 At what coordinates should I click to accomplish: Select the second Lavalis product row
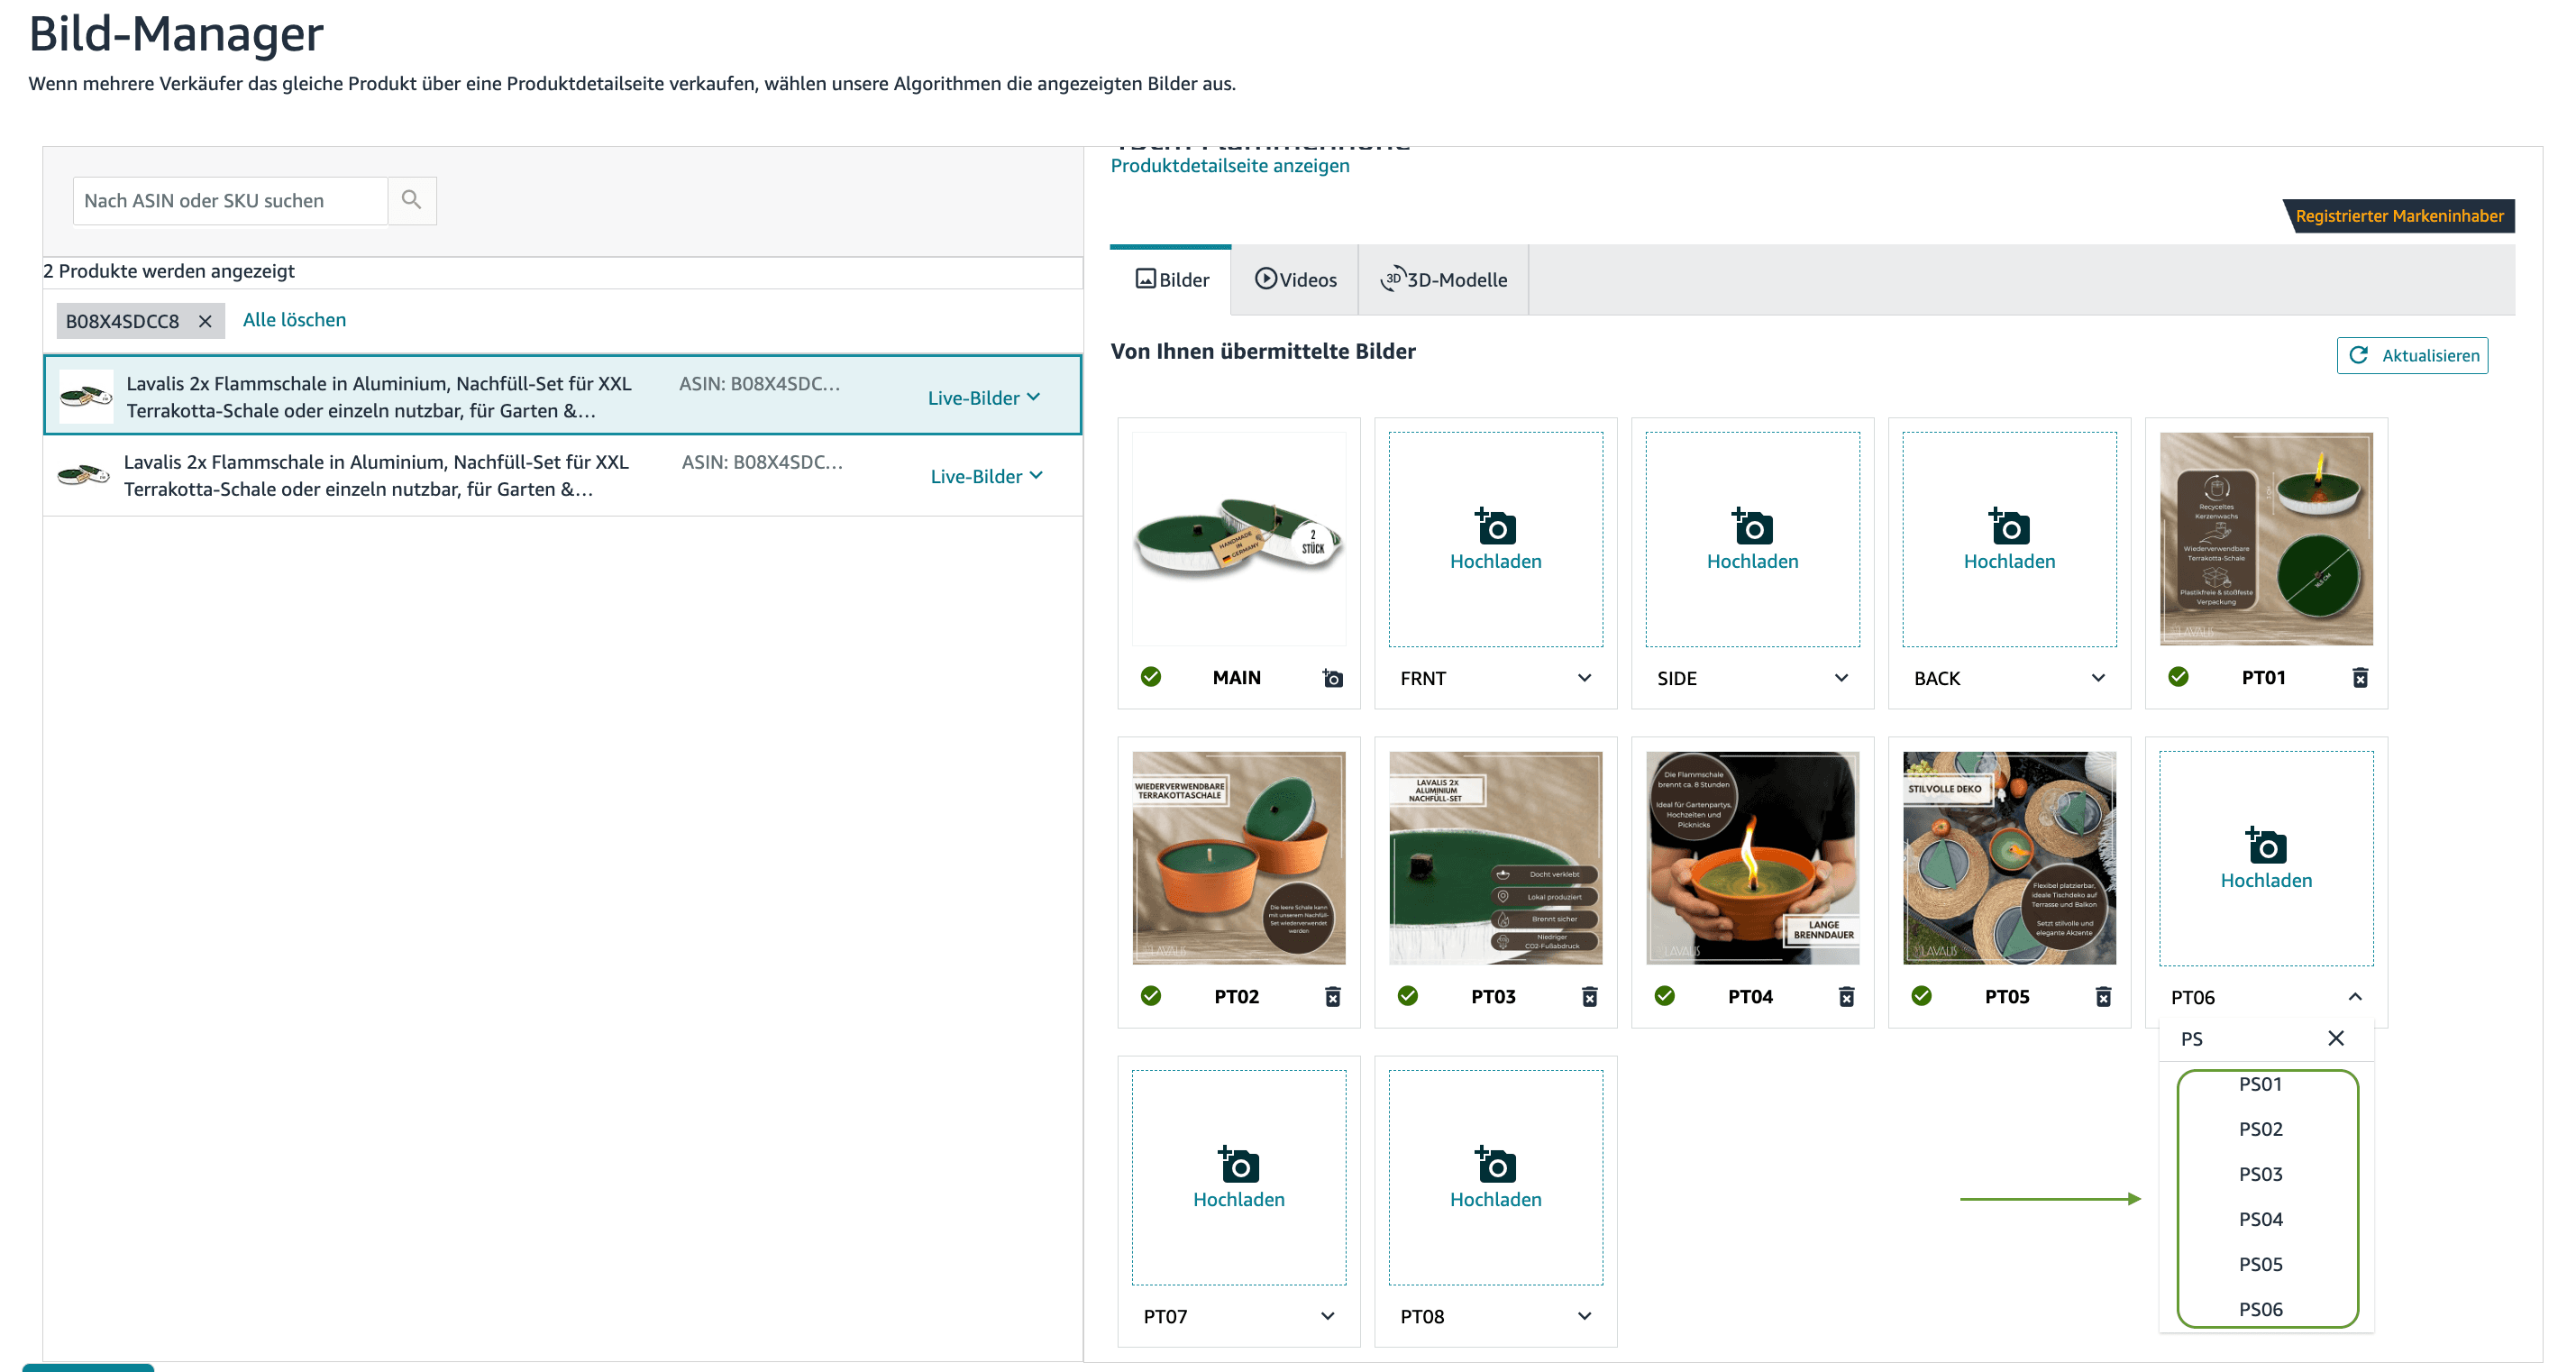coord(562,476)
